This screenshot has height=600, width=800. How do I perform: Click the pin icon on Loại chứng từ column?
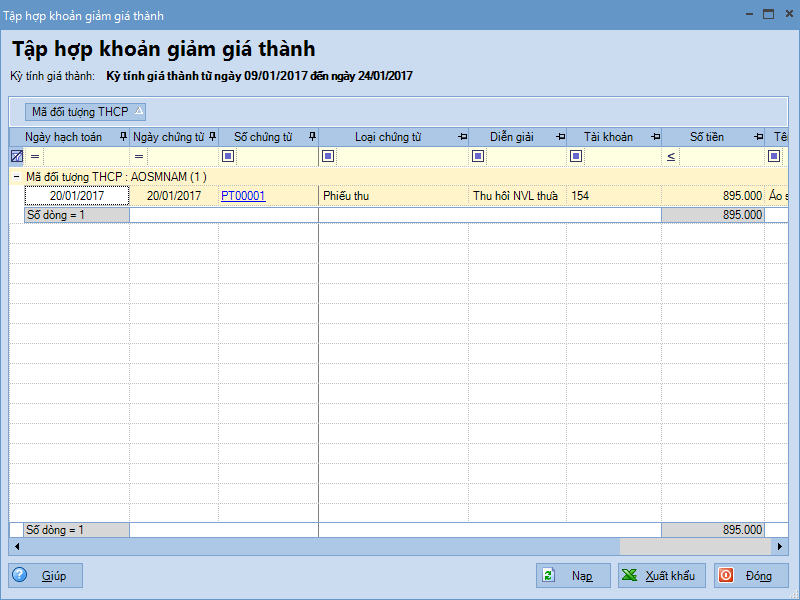click(x=462, y=137)
